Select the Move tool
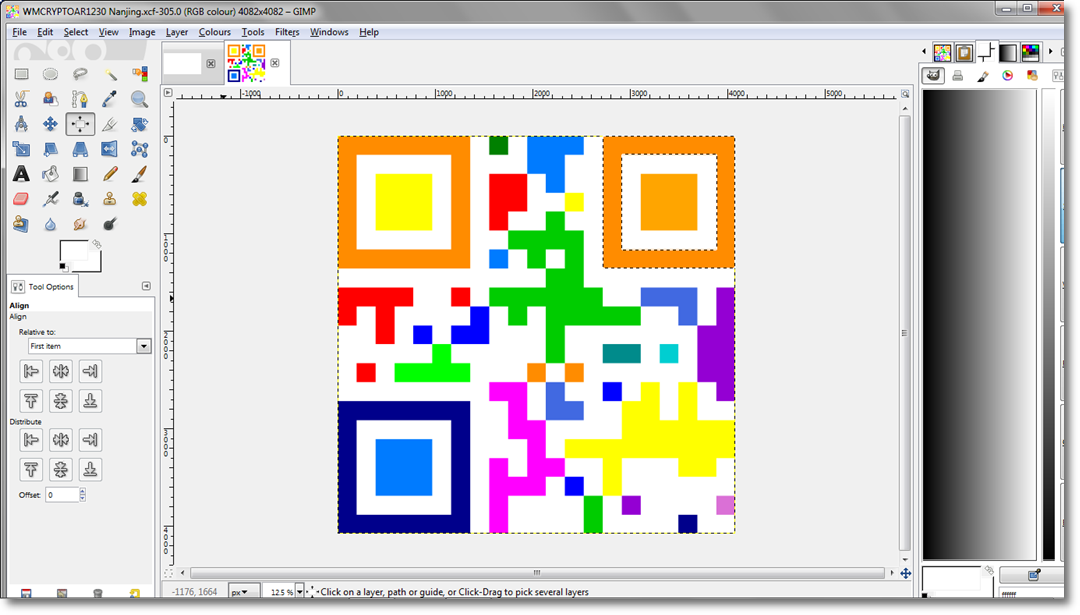The height and width of the screenshot is (615, 1080). [x=50, y=124]
